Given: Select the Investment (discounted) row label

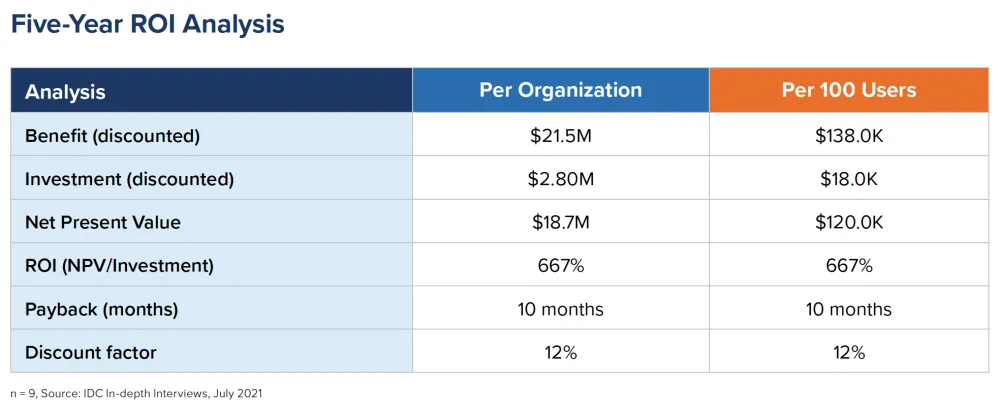Looking at the screenshot, I should coord(129,179).
